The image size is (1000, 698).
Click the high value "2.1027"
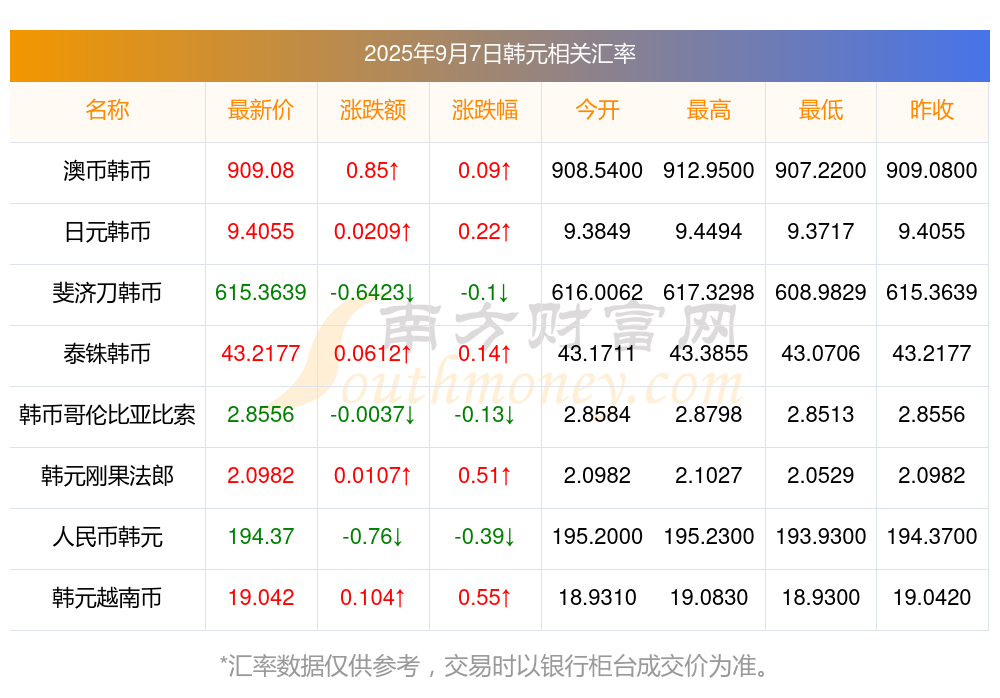pyautogui.click(x=709, y=475)
